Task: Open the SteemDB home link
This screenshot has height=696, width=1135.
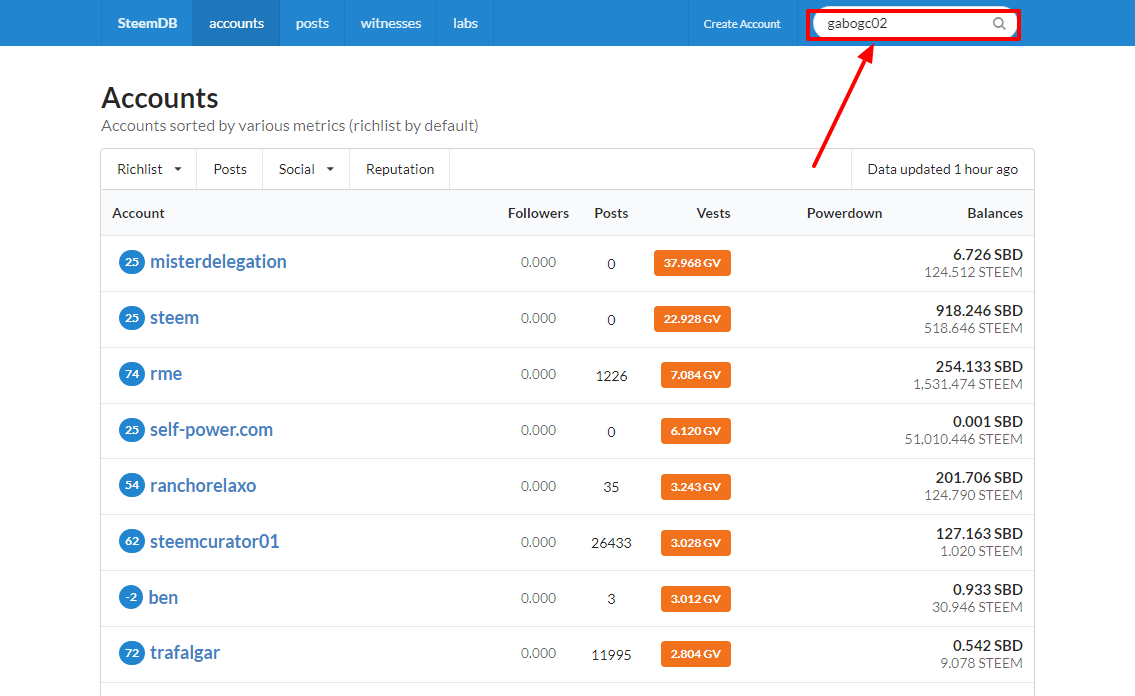Action: (147, 23)
